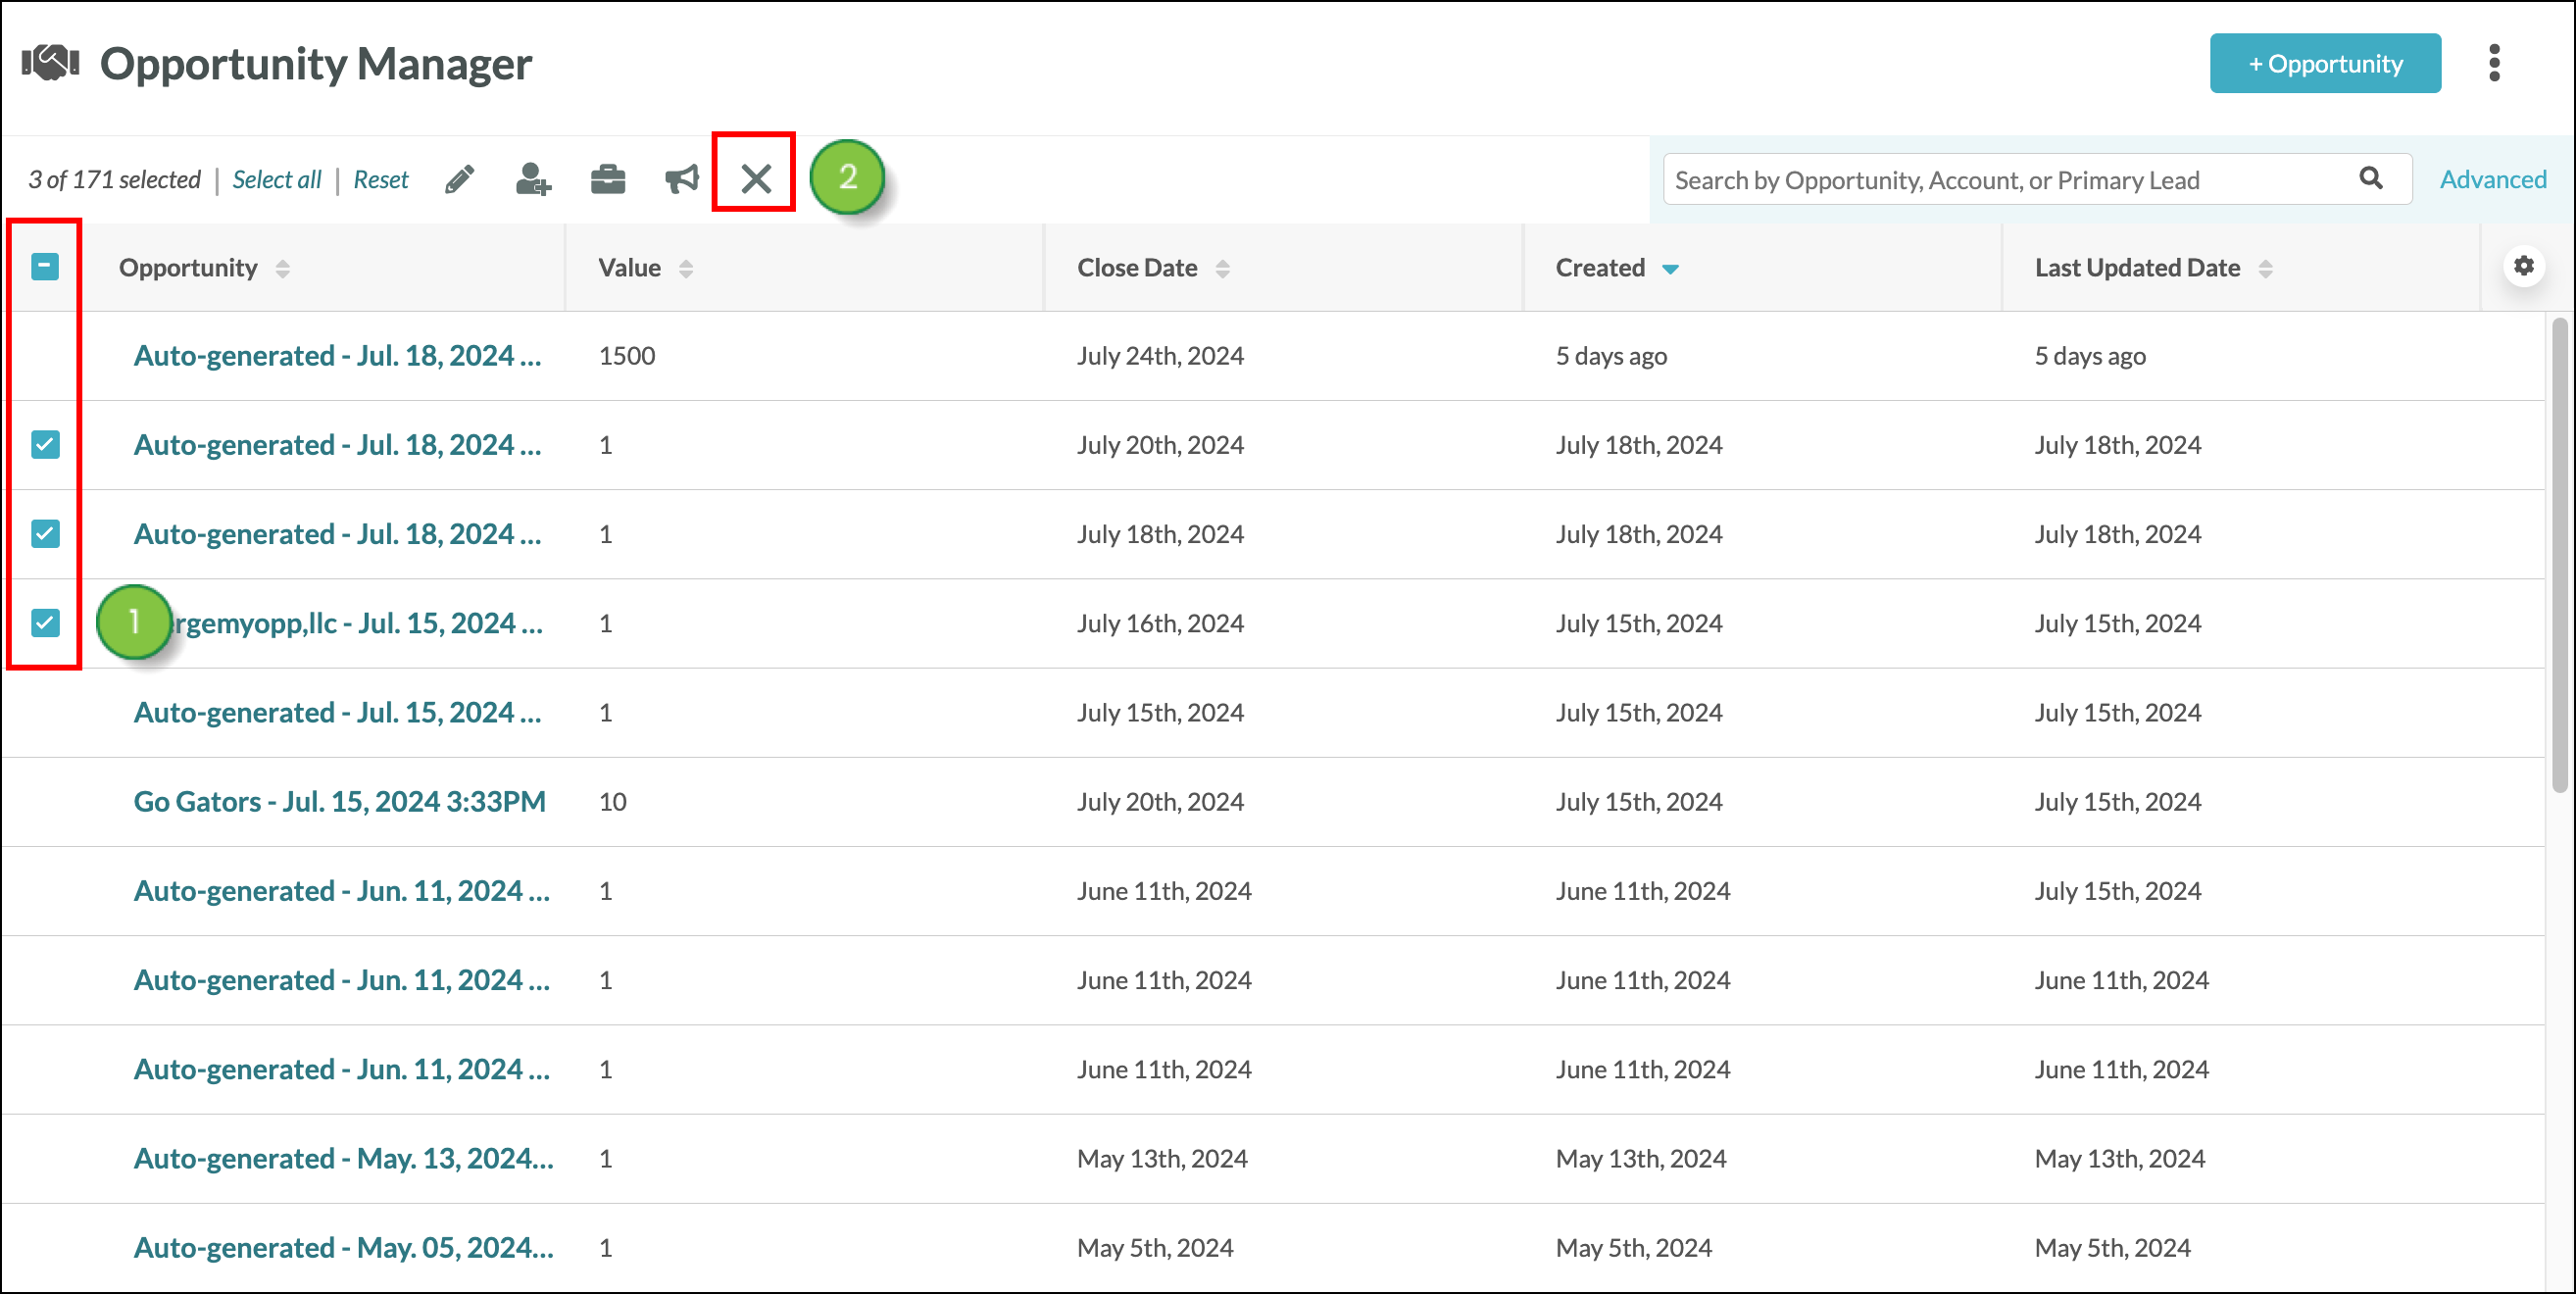Viewport: 2576px width, 1294px height.
Task: Click the 1500 value cell
Action: pos(627,356)
